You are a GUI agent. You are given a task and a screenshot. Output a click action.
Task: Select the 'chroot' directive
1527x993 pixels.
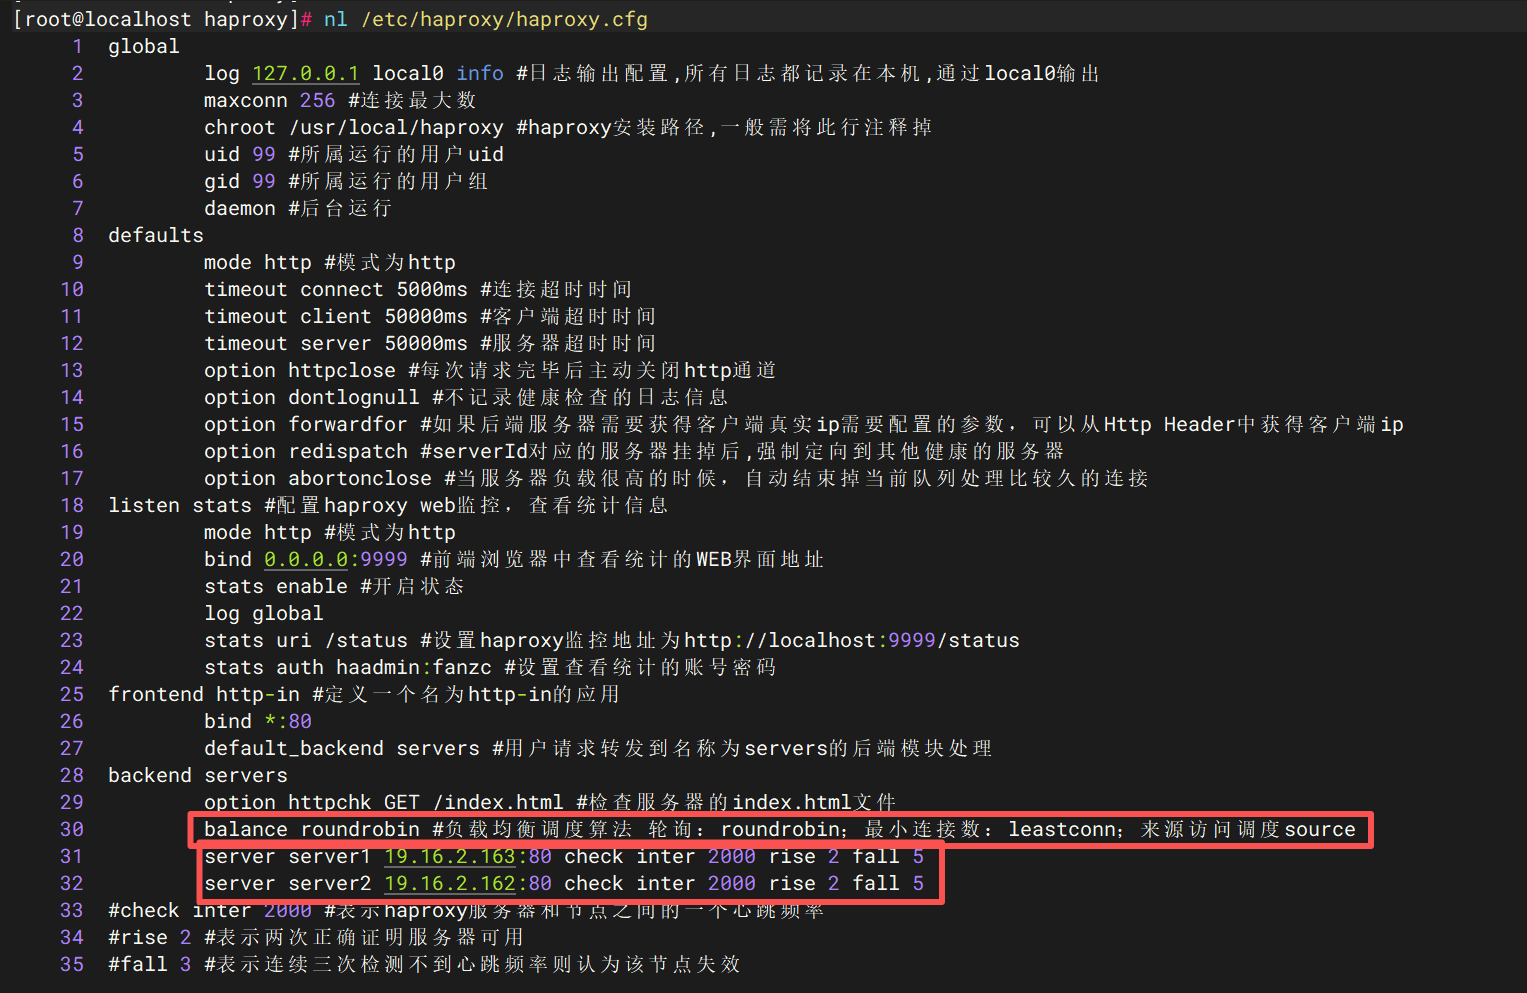240,127
